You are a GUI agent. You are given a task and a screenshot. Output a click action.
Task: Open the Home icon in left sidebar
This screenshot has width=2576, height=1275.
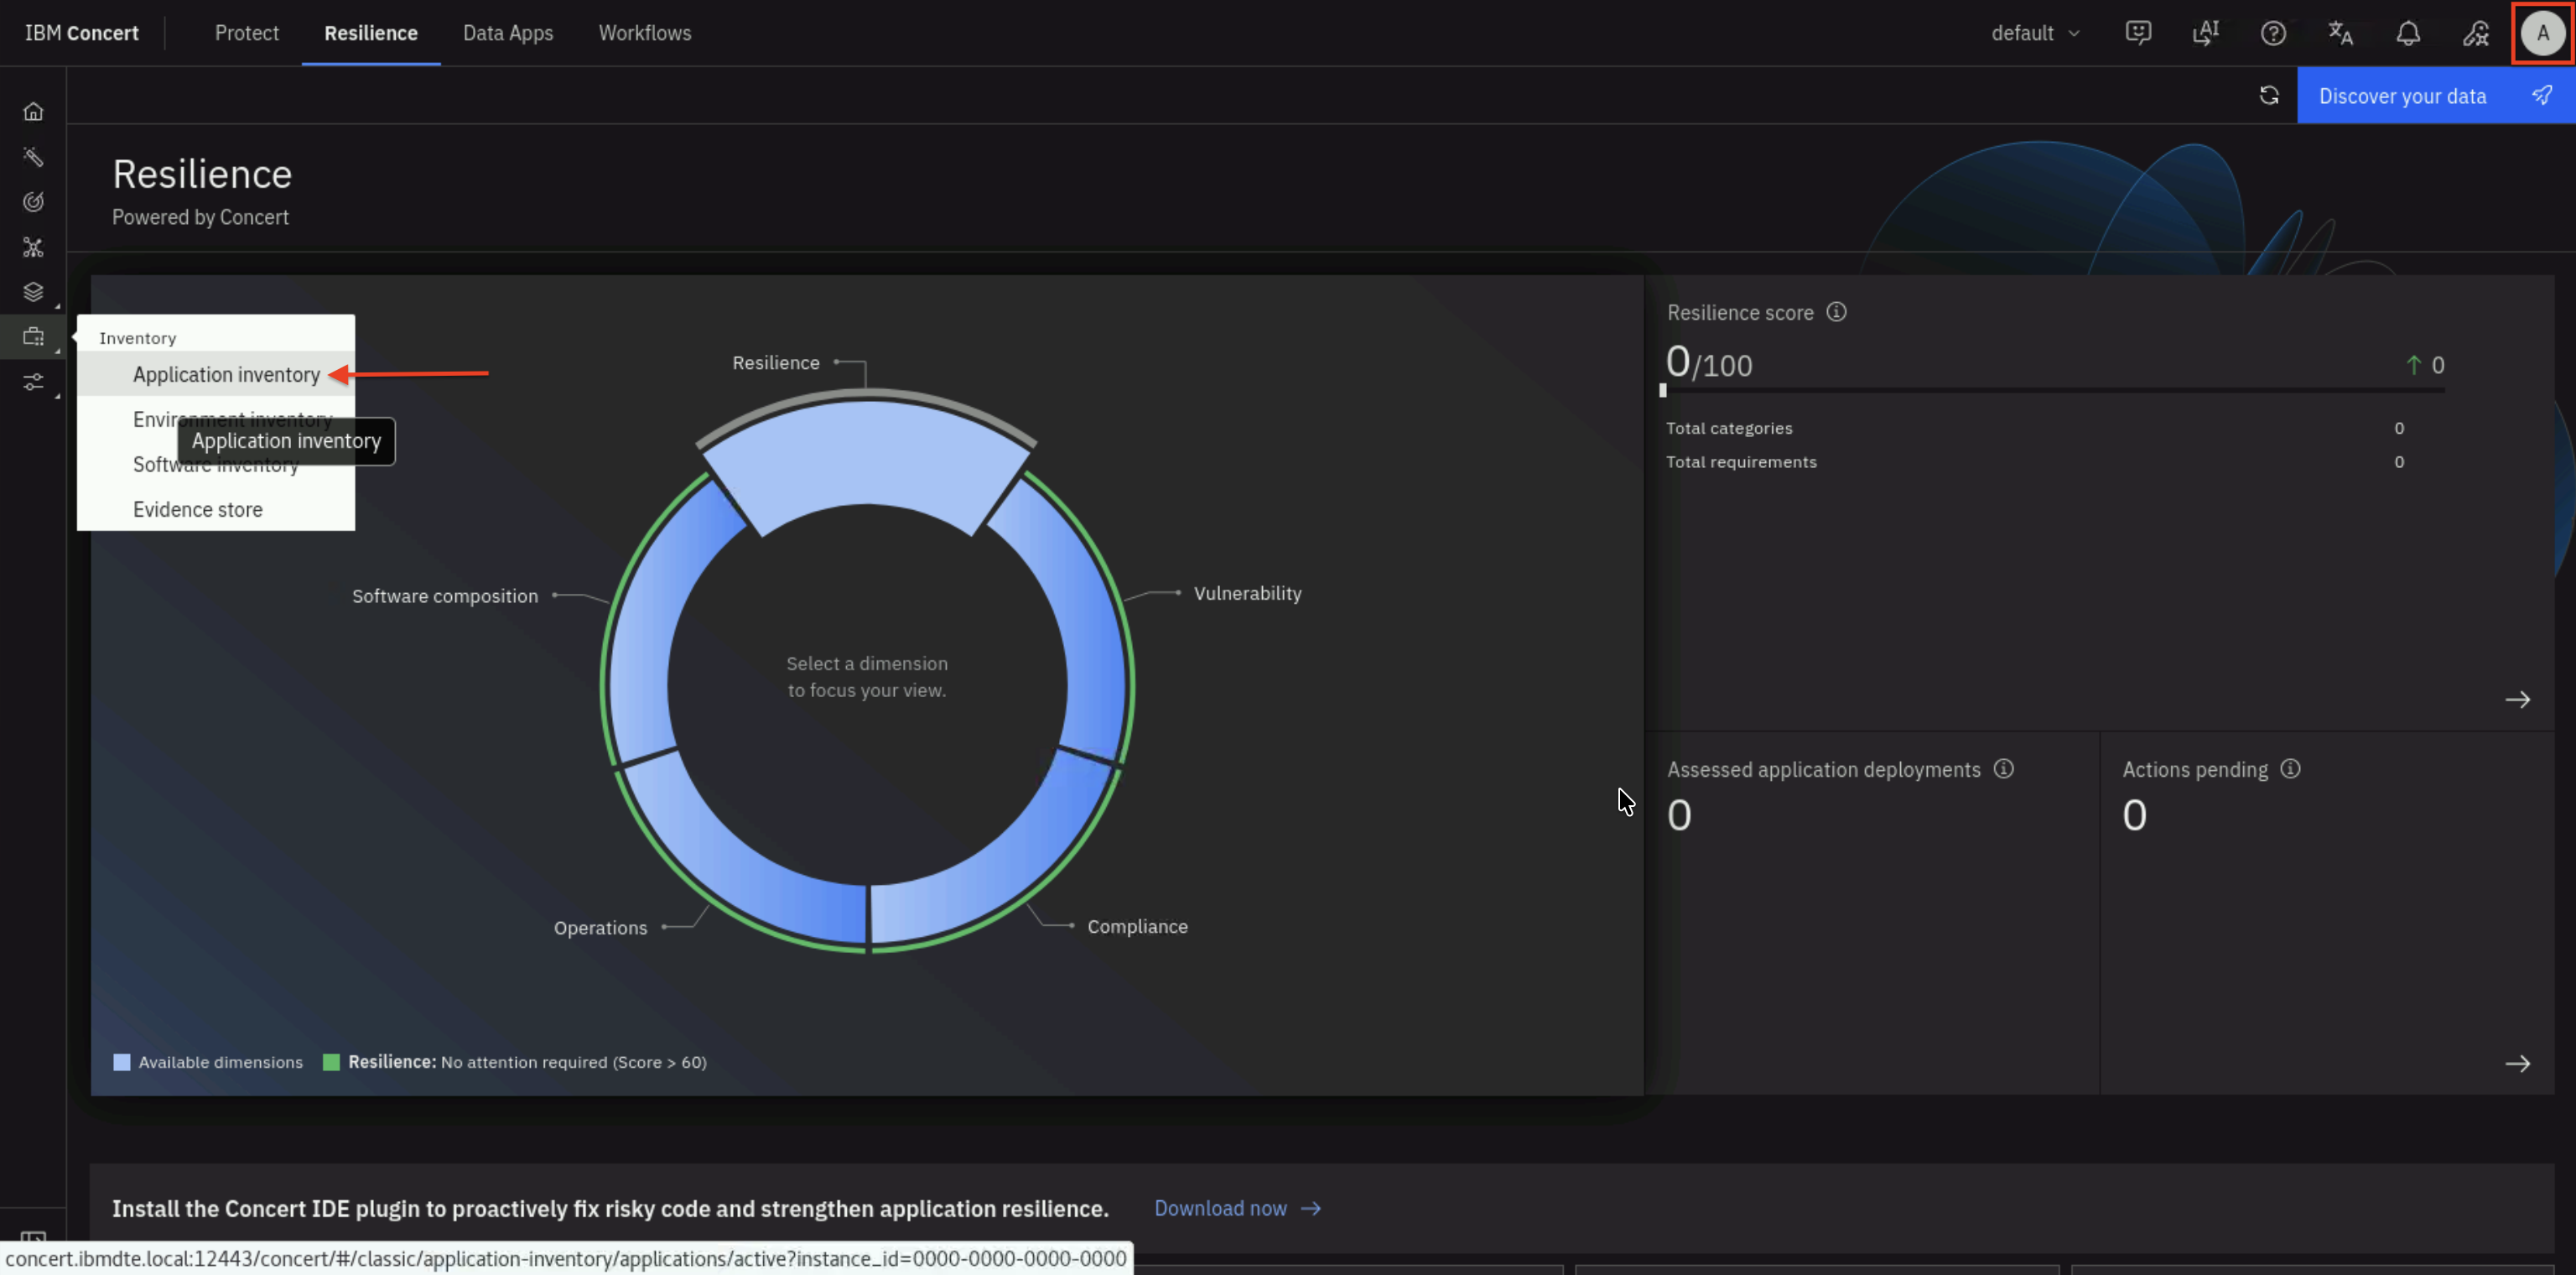tap(33, 111)
